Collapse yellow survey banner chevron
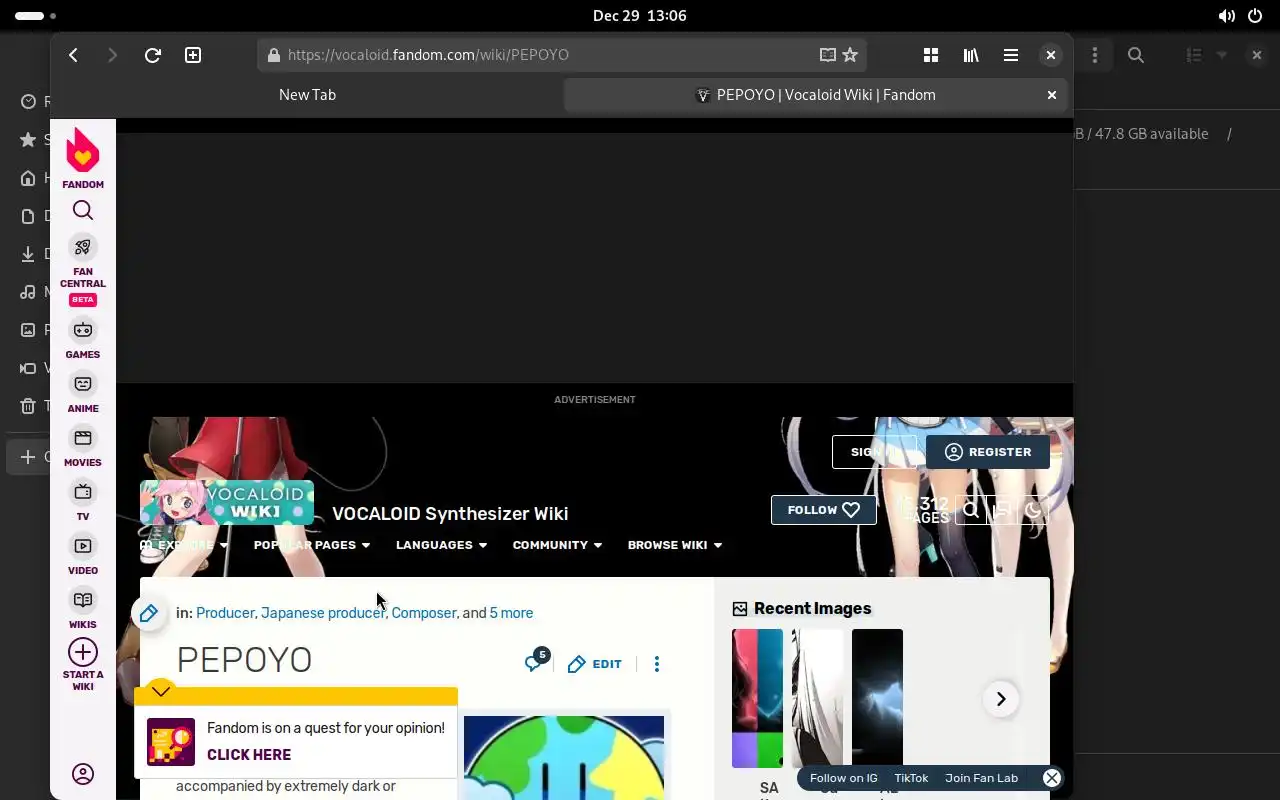This screenshot has width=1280, height=800. [x=161, y=690]
